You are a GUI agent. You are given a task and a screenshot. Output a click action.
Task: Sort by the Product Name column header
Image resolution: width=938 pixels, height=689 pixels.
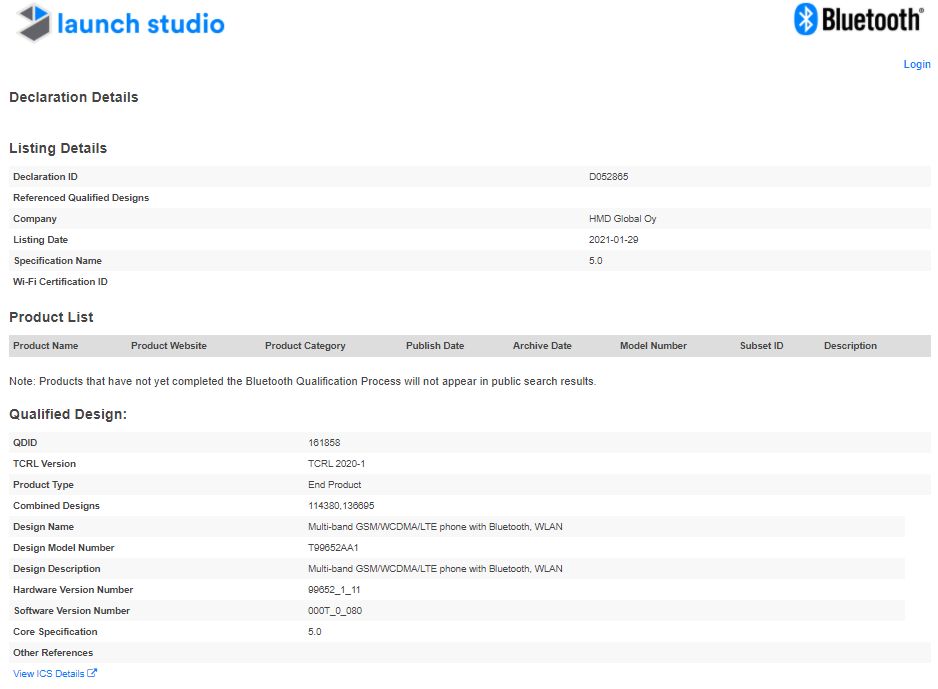[46, 346]
